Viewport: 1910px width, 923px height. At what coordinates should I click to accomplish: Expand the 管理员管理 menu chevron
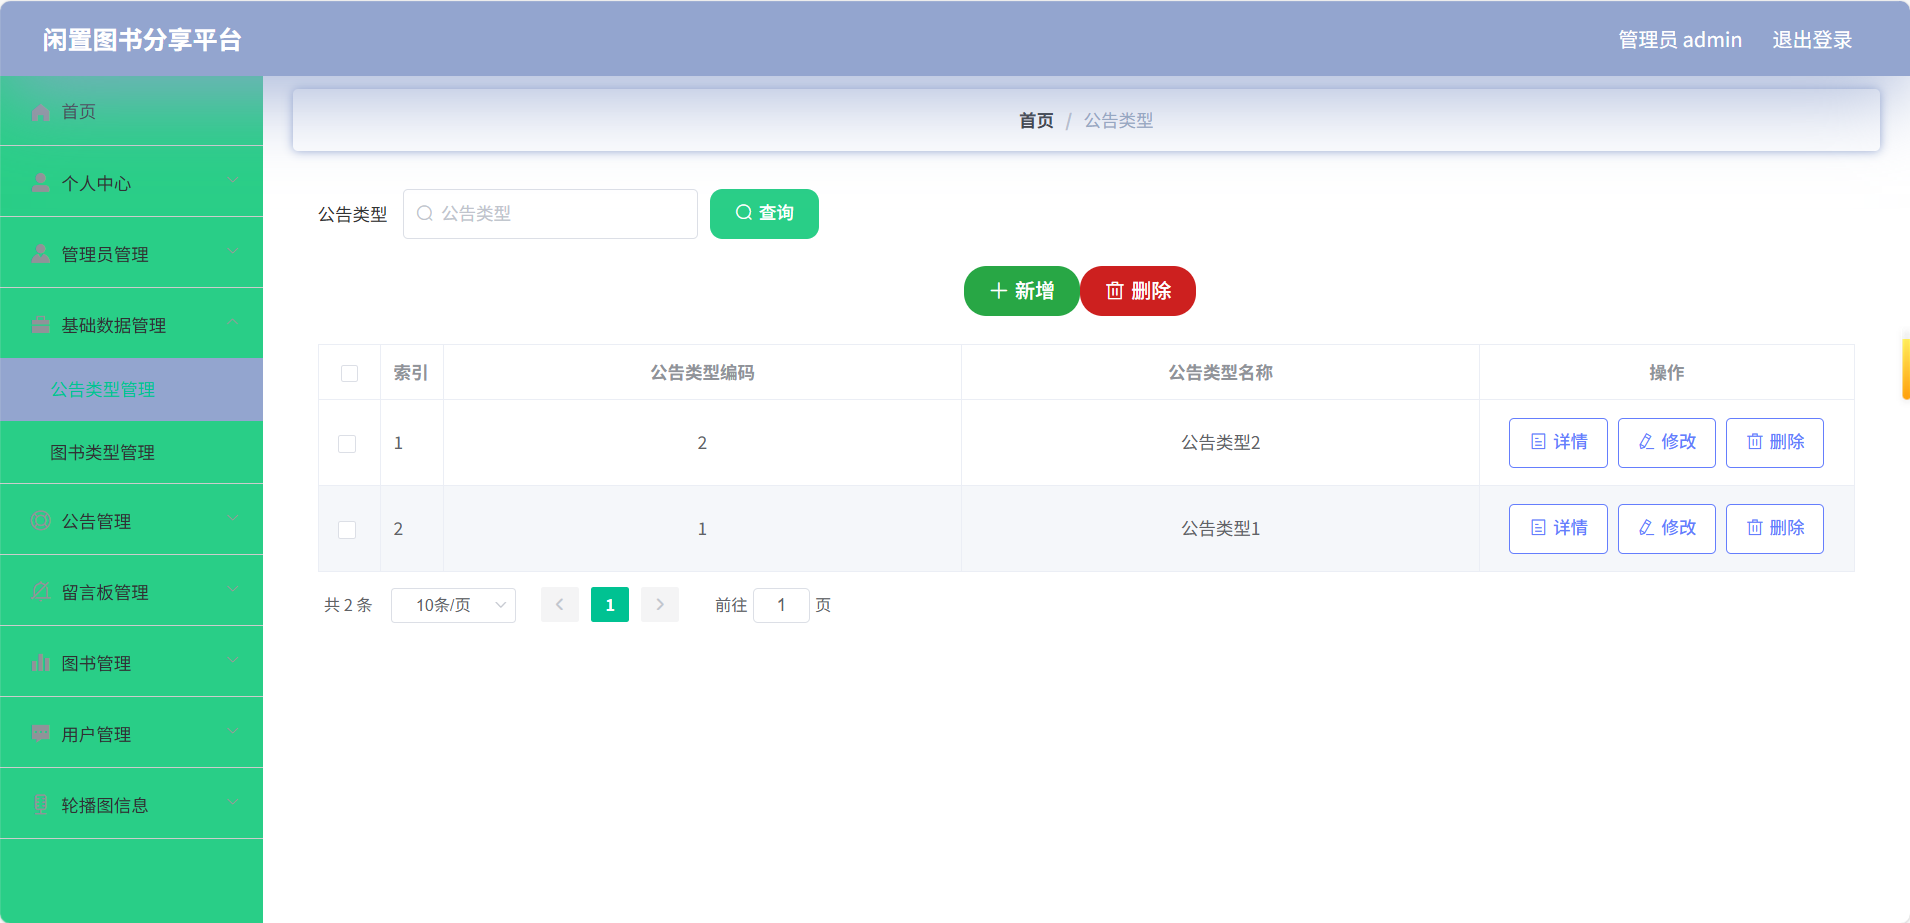[x=232, y=252]
